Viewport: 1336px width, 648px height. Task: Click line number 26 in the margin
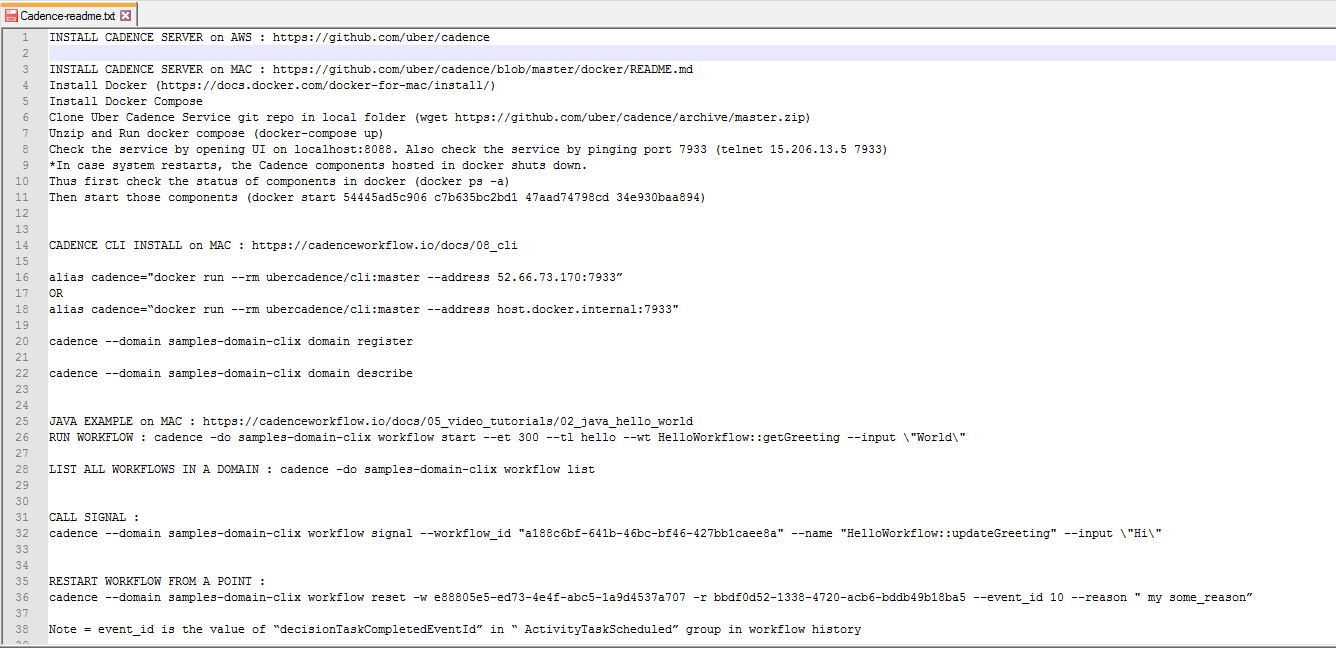pyautogui.click(x=23, y=437)
